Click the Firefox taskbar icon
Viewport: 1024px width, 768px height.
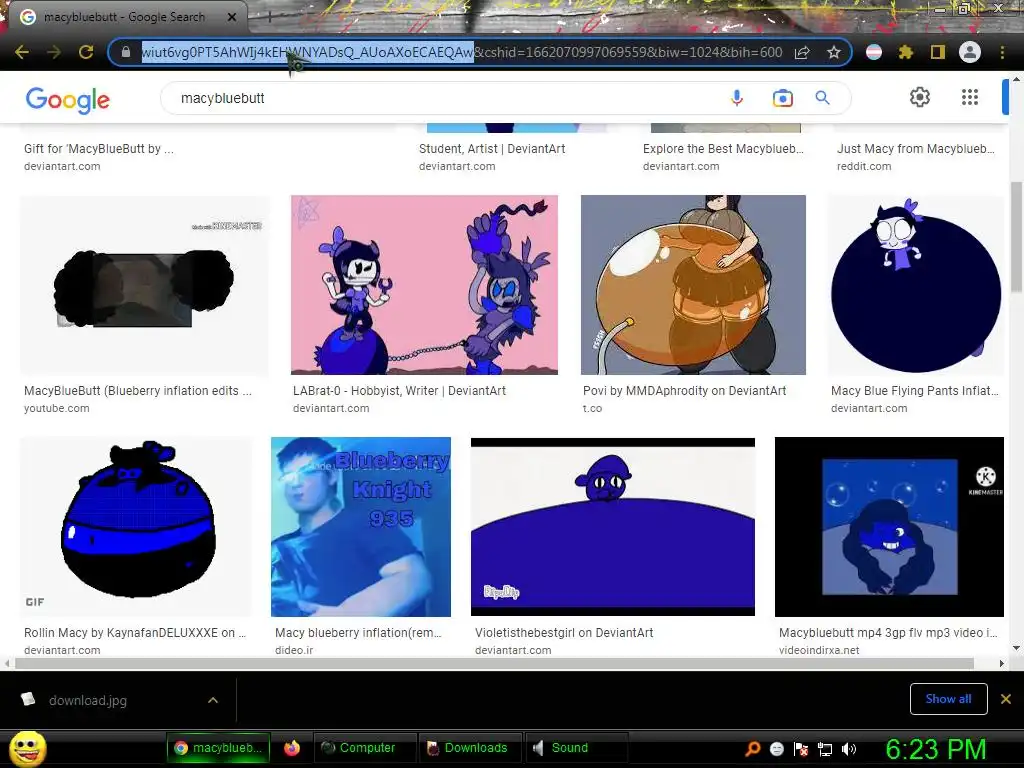[291, 748]
